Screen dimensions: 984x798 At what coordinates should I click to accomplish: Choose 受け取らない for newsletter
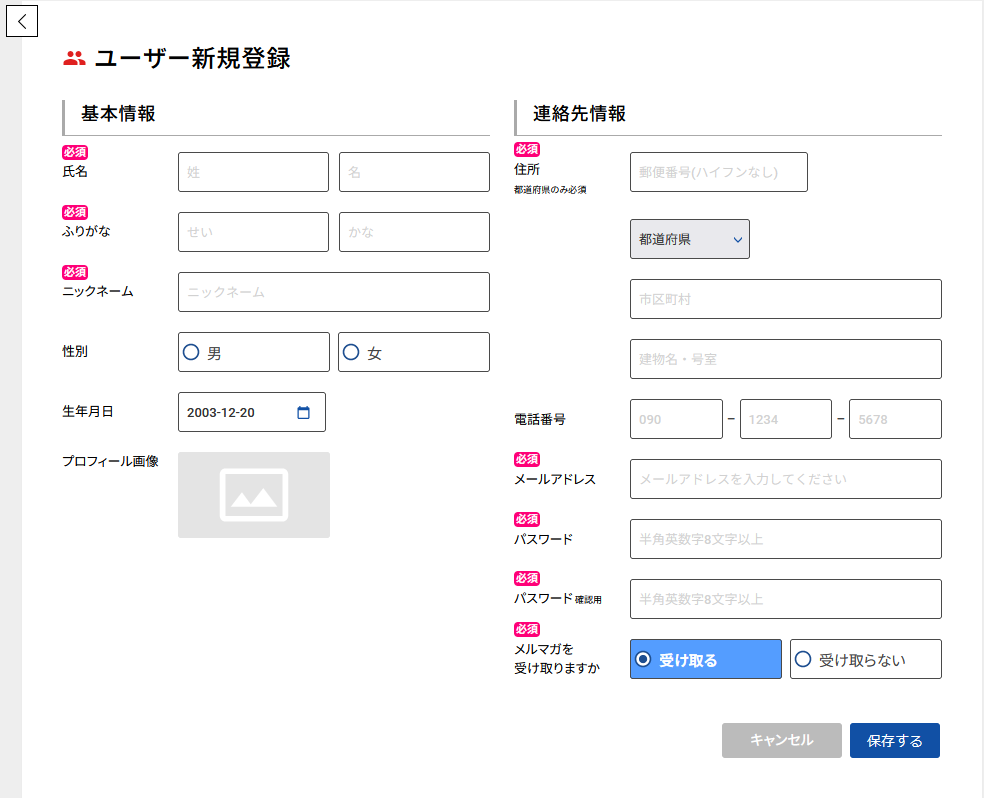coord(865,659)
